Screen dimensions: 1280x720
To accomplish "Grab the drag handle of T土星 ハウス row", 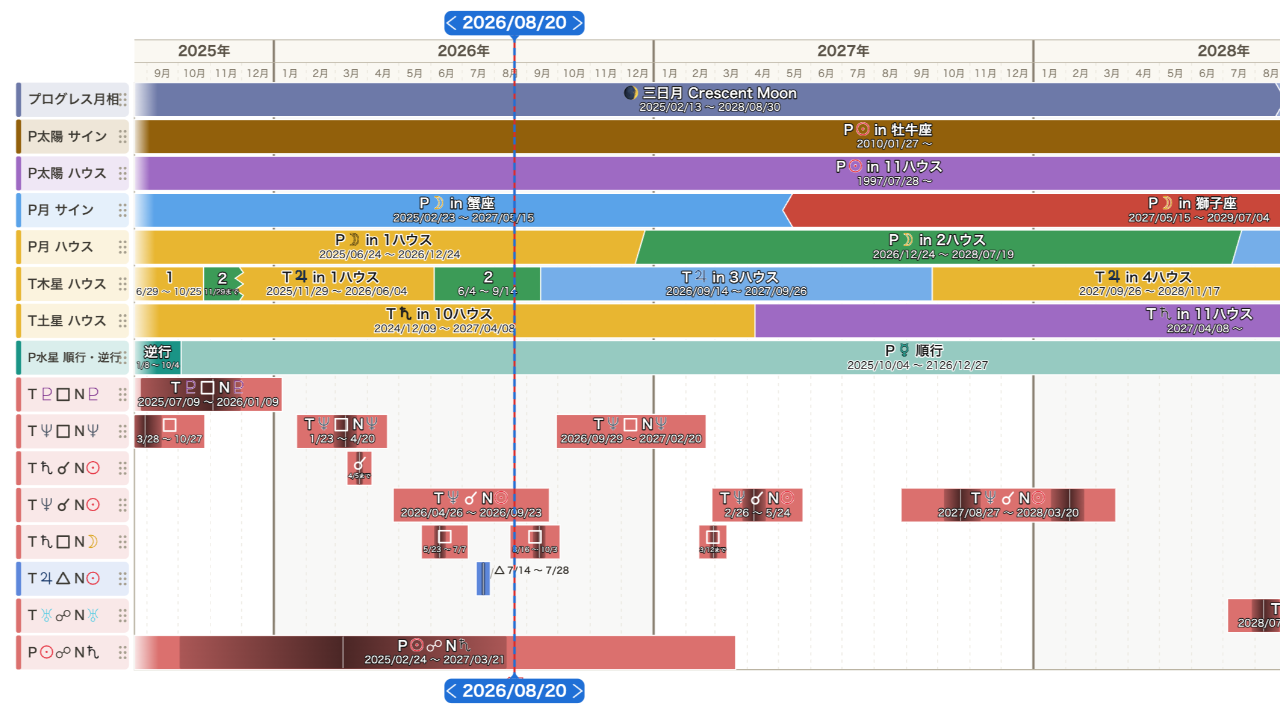I will pos(123,321).
